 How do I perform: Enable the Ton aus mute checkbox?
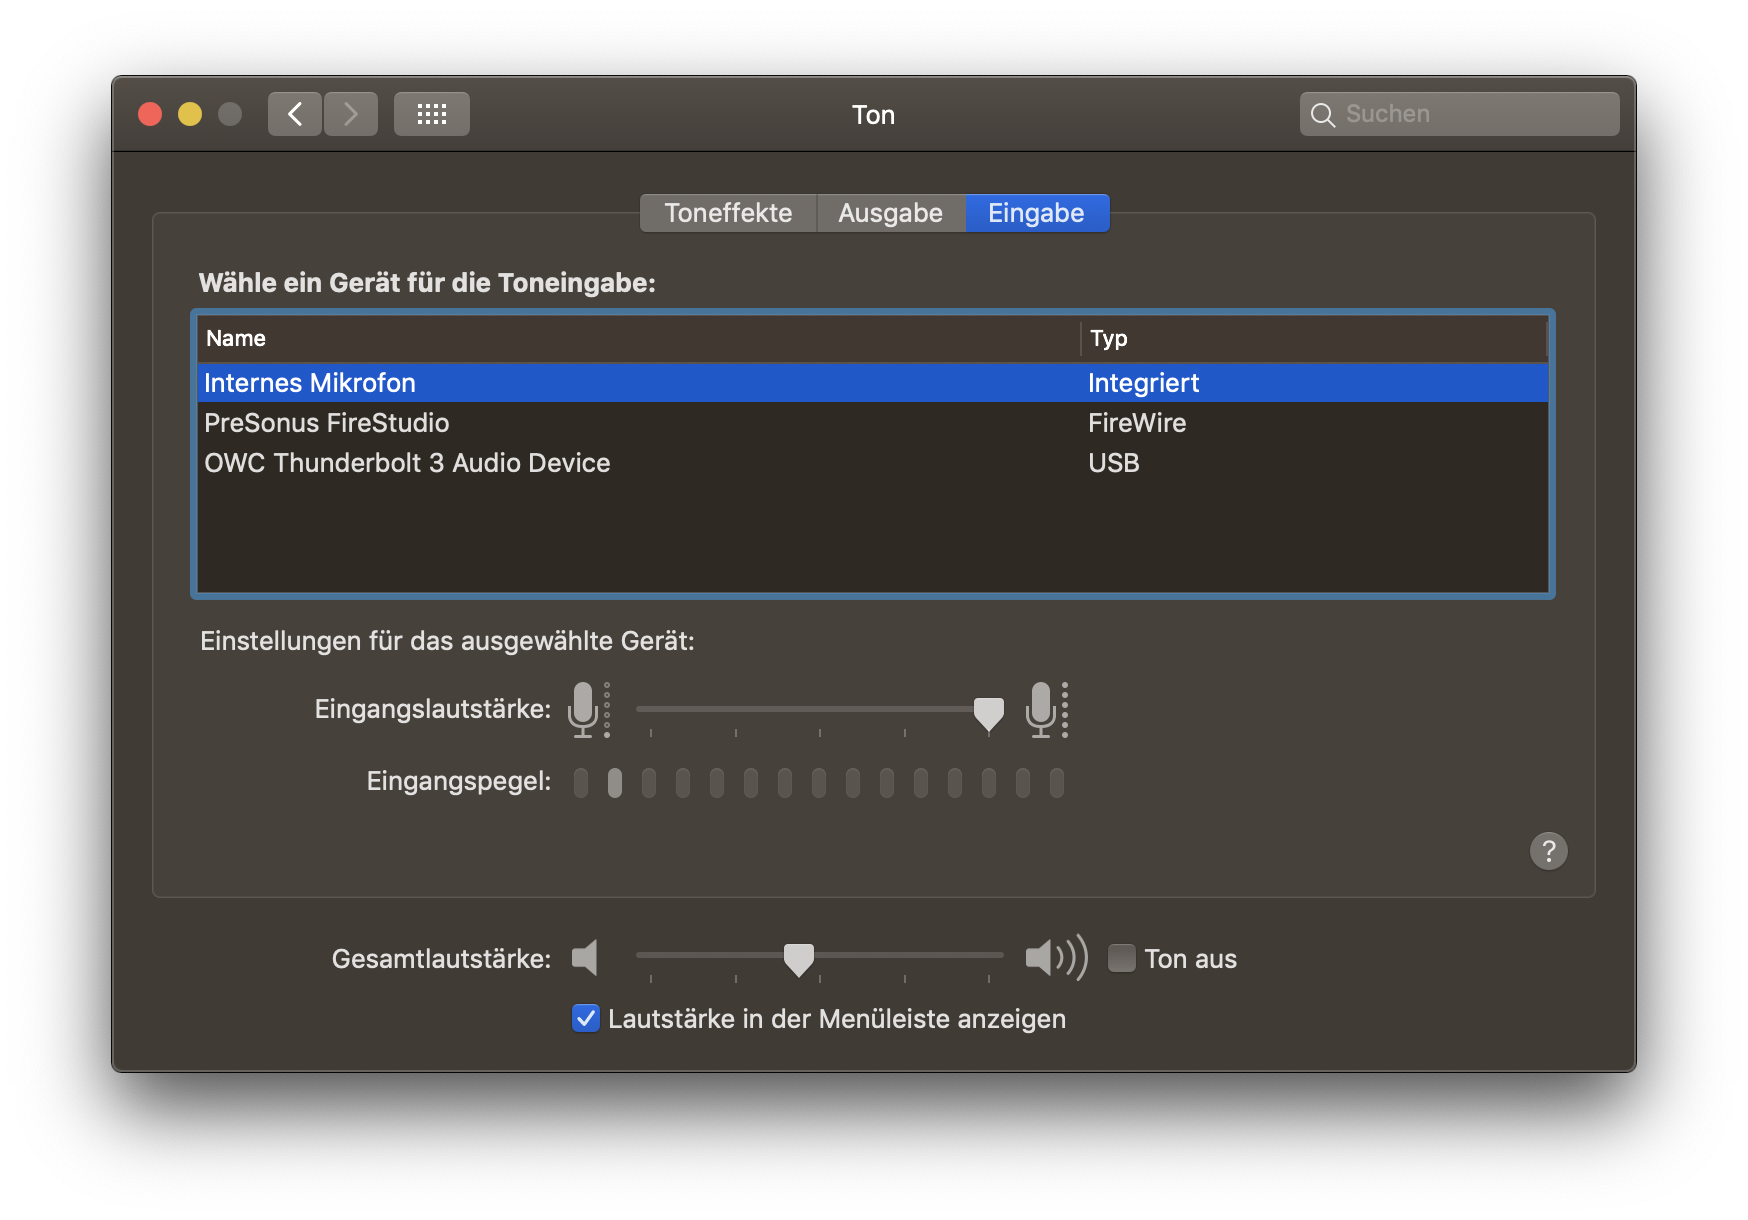[x=1122, y=958]
